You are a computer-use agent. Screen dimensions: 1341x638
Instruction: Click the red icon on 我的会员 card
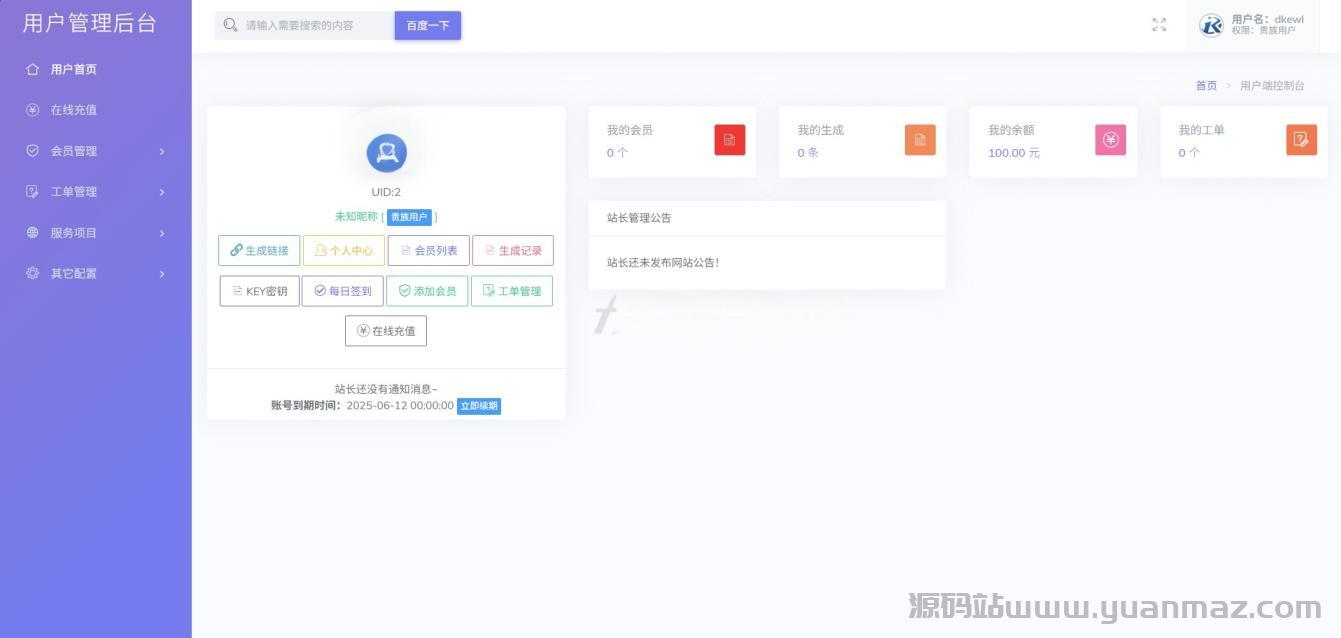pyautogui.click(x=730, y=140)
